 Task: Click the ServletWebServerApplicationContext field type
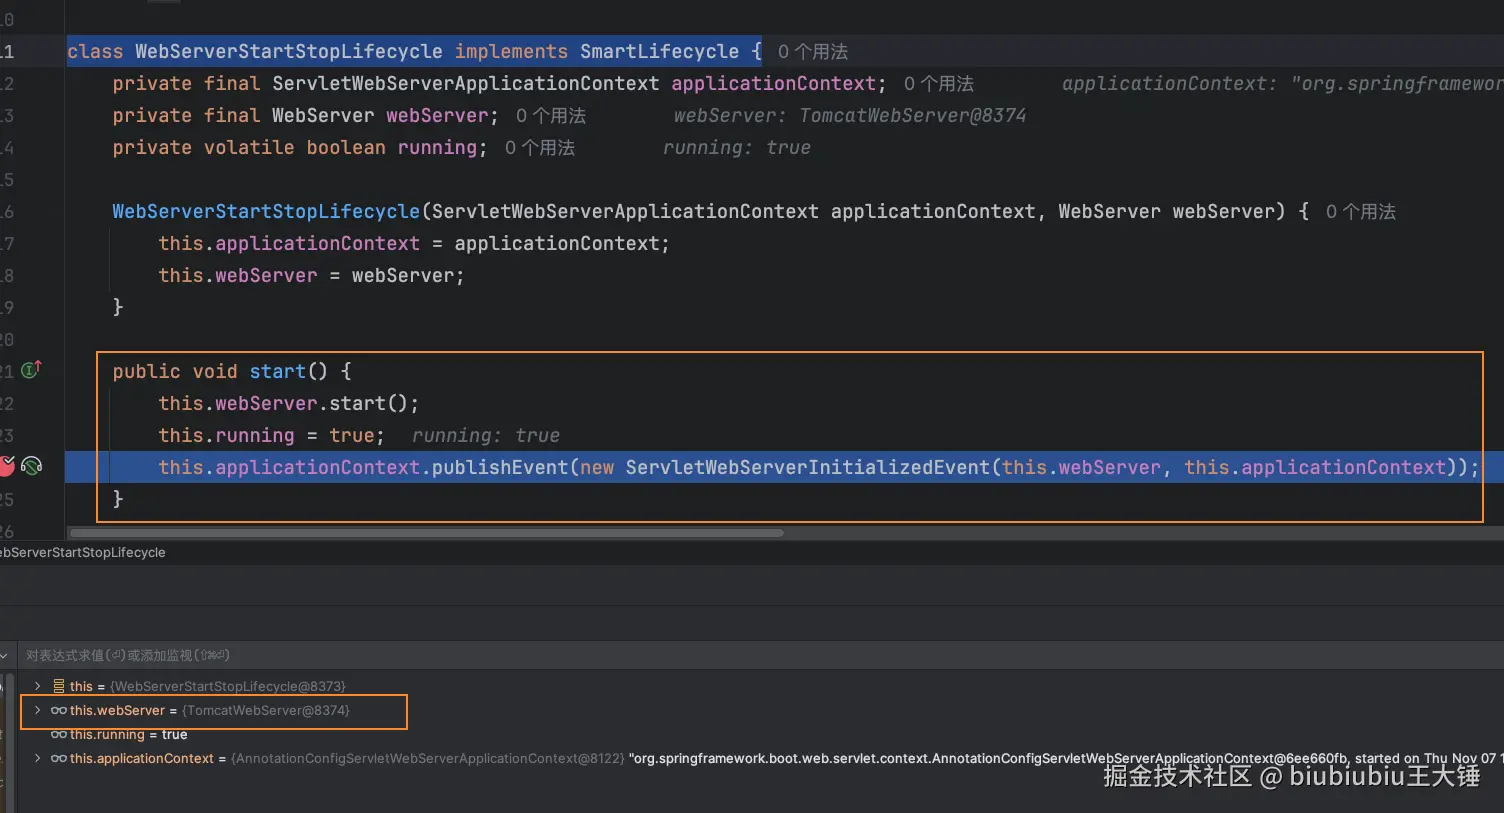pos(465,84)
